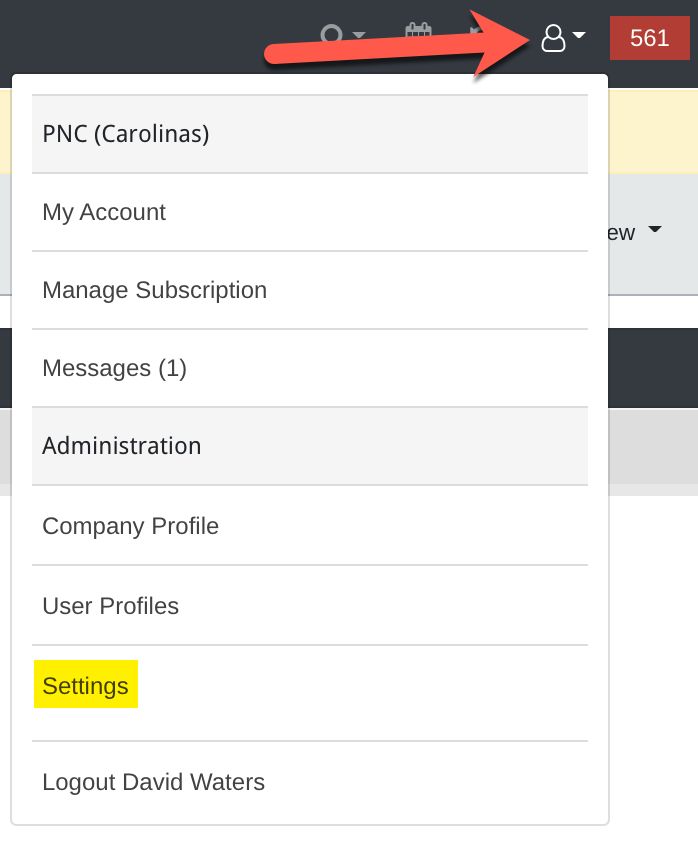This screenshot has height=846, width=698.
Task: Click the red 561 notification badge
Action: point(649,38)
